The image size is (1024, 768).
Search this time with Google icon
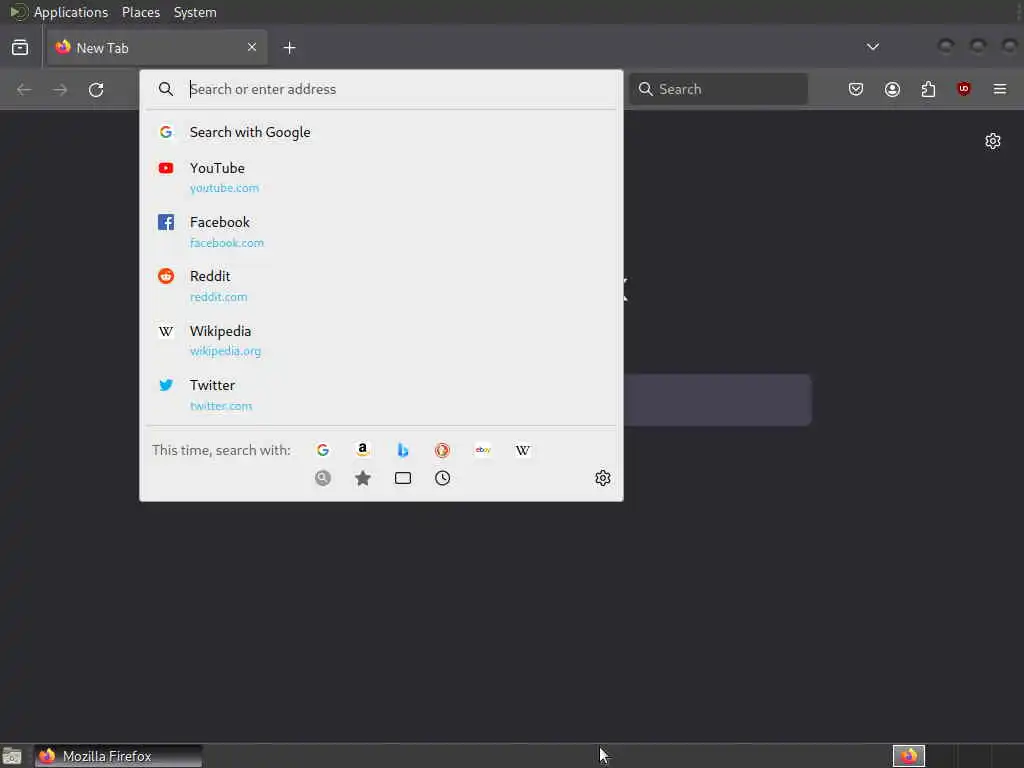[x=323, y=450]
